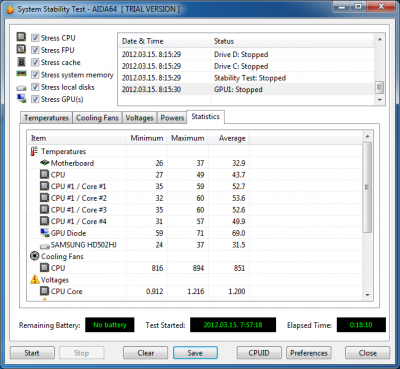Disable Stress system memory checkbox

click(x=35, y=75)
